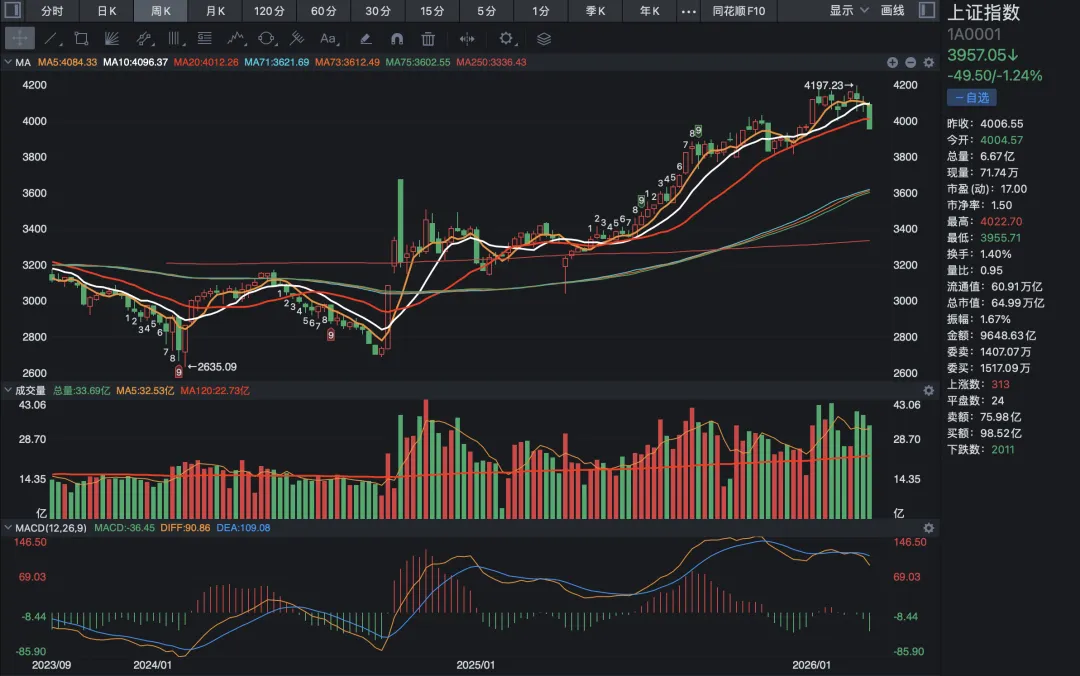1080x676 pixels.
Task: Switch to 年K yearly chart tab
Action: pyautogui.click(x=649, y=11)
